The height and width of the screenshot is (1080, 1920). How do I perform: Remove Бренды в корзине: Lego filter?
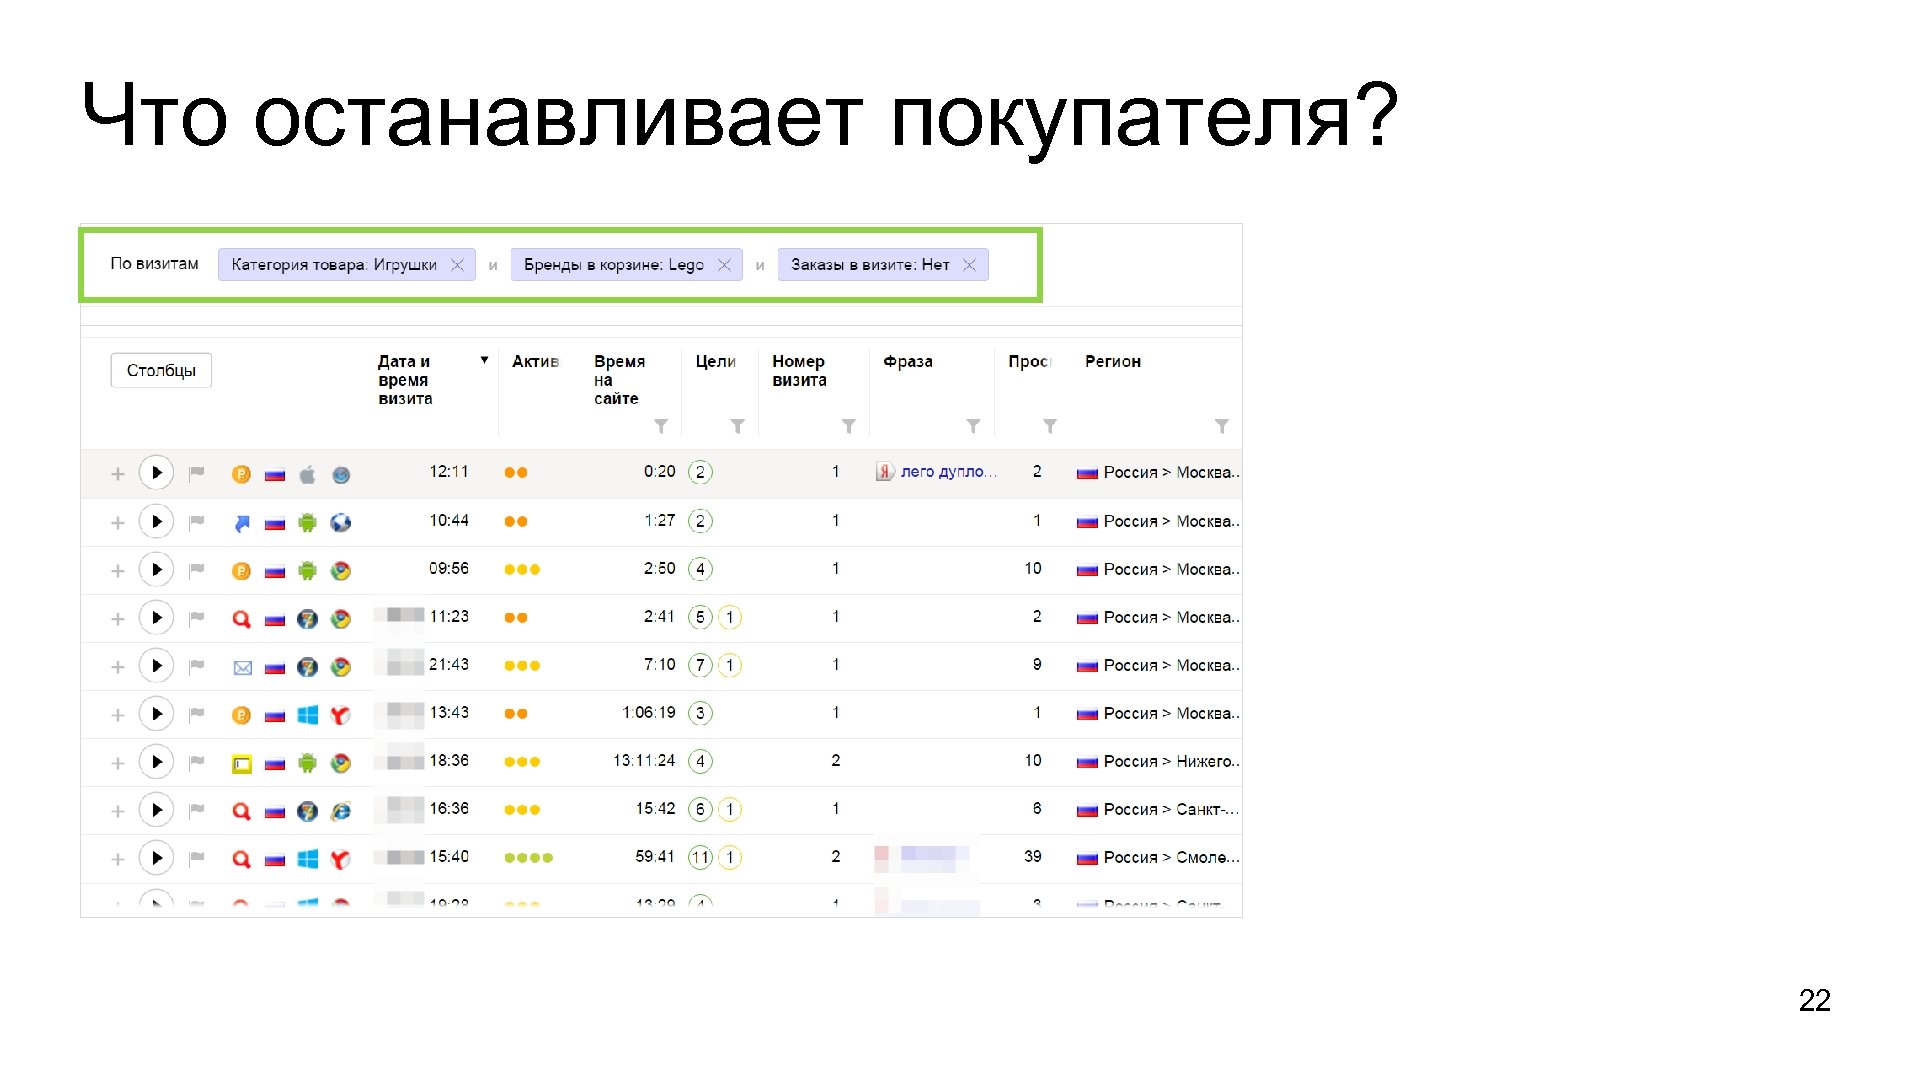724,265
